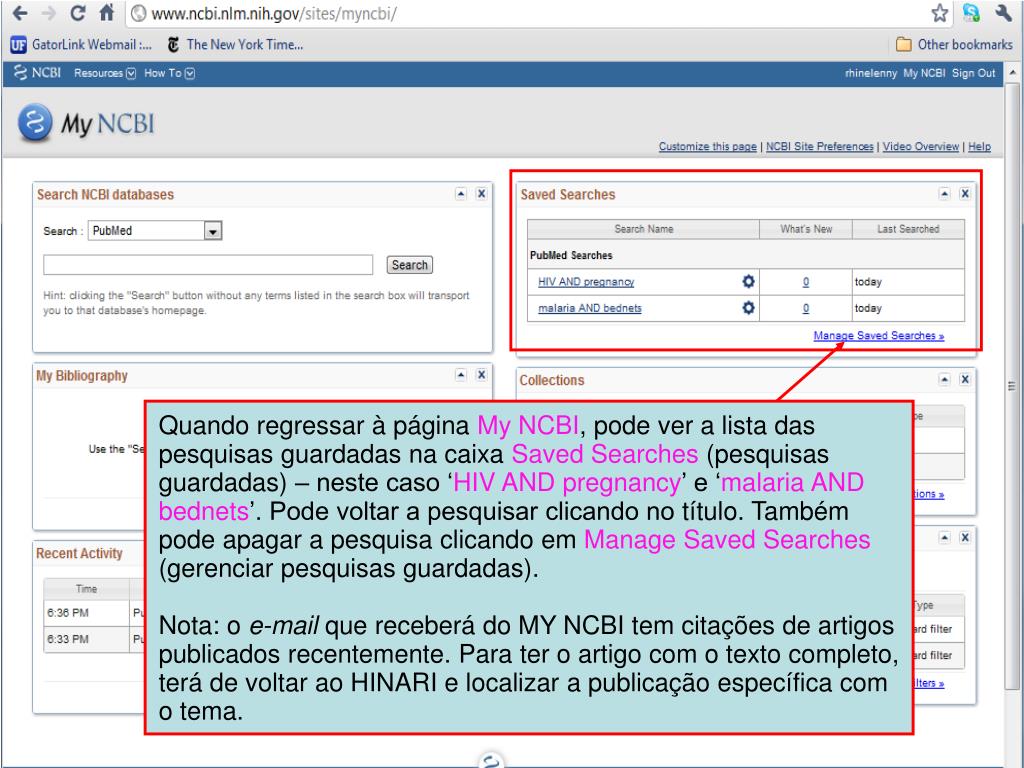Open GatorLink Webmail bookmark
This screenshot has height=768, width=1024.
[x=81, y=44]
